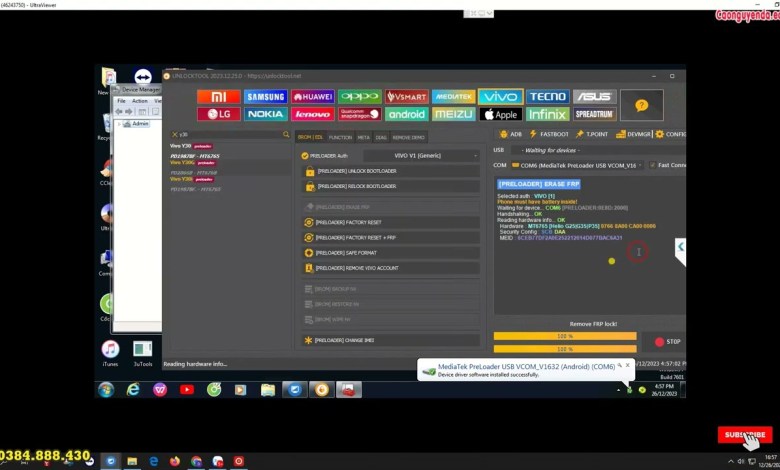Open the File menu in Device Manager
The image size is (780, 470).
(x=121, y=101)
